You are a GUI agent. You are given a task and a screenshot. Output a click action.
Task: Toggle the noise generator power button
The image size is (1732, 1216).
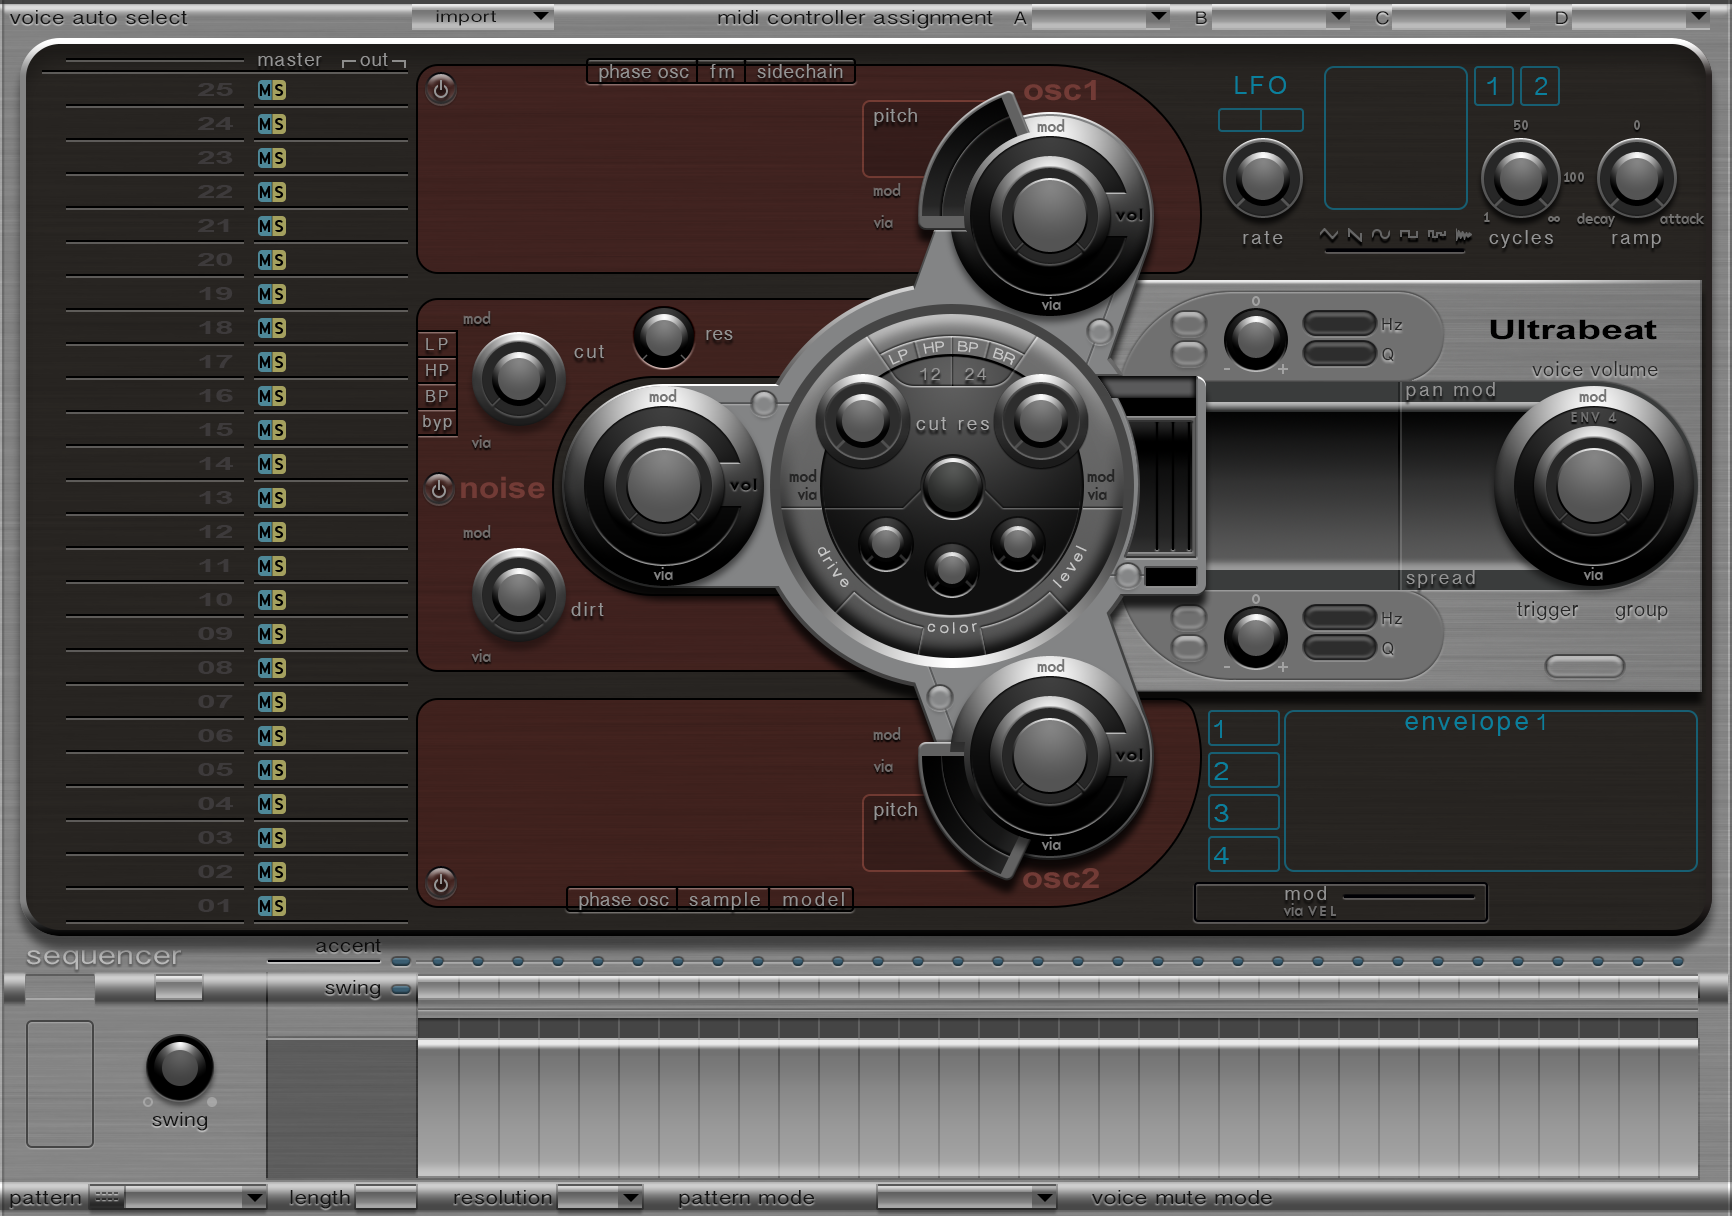pyautogui.click(x=438, y=489)
